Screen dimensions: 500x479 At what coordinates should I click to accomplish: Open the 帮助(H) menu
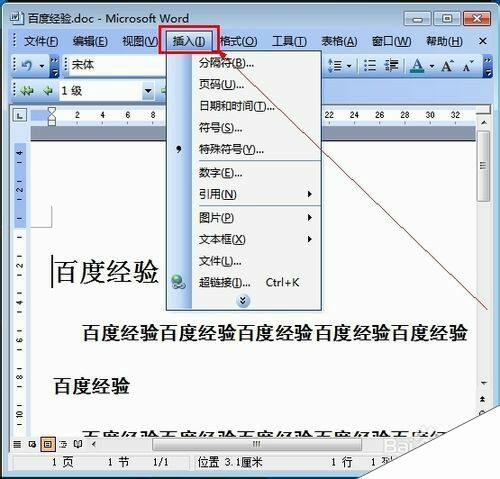pyautogui.click(x=444, y=41)
